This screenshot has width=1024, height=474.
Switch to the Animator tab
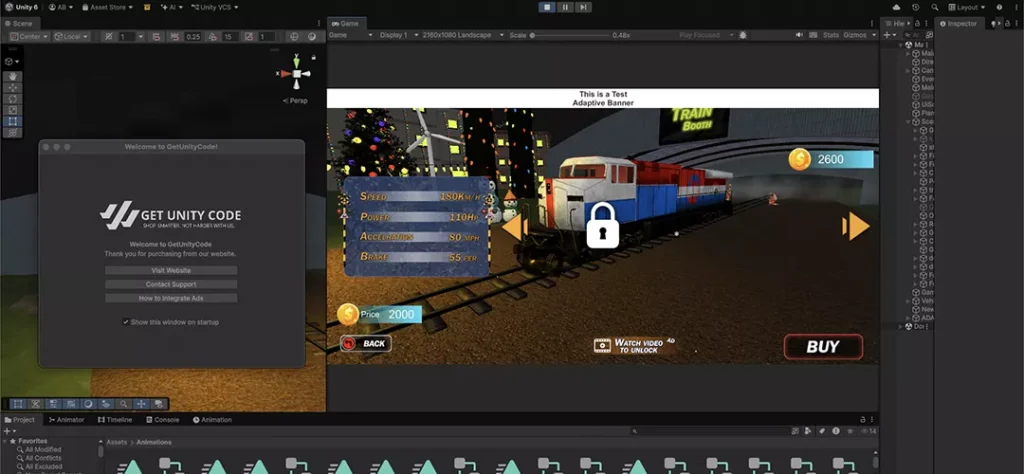pyautogui.click(x=67, y=420)
